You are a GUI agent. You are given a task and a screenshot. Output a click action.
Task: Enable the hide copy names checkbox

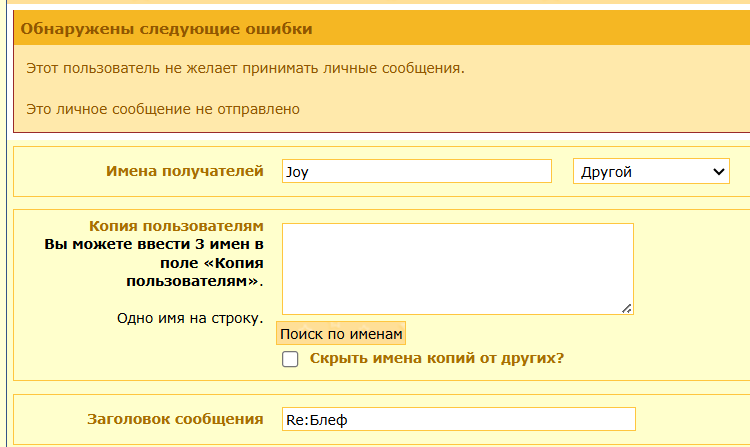coord(291,359)
